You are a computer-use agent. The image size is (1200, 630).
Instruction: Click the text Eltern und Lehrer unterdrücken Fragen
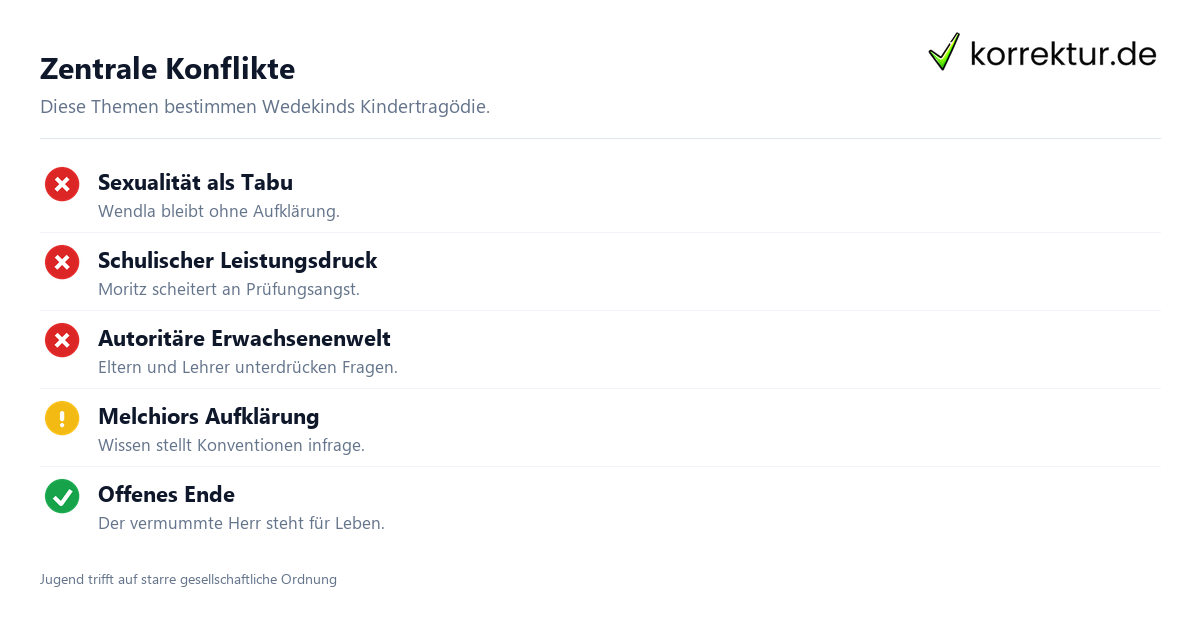248,368
